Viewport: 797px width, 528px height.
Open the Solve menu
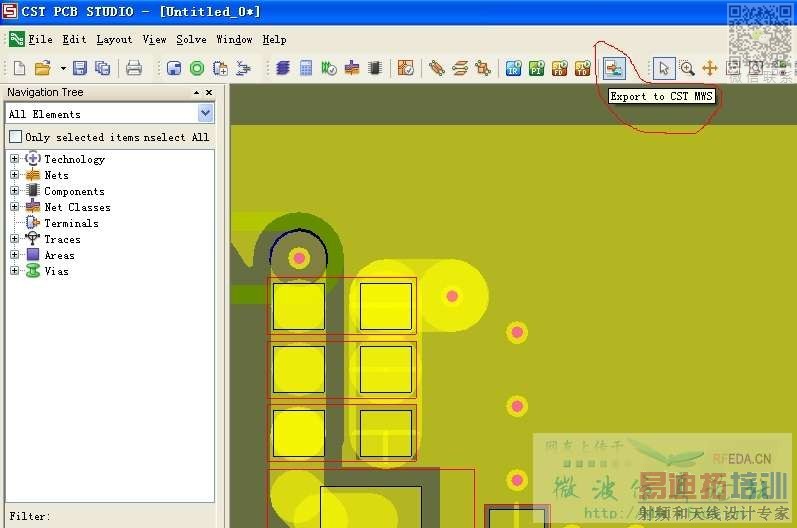pyautogui.click(x=191, y=39)
